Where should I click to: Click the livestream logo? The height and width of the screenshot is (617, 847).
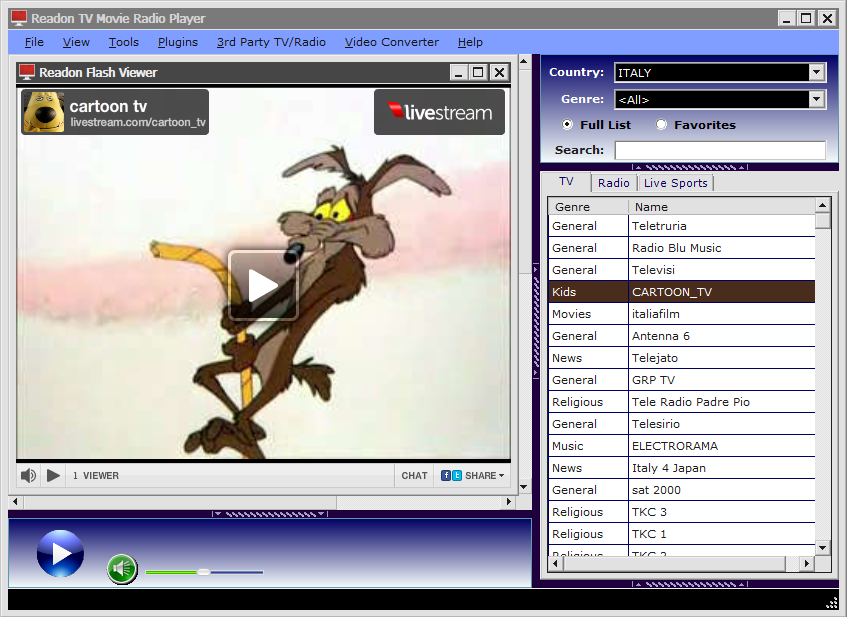(x=439, y=112)
